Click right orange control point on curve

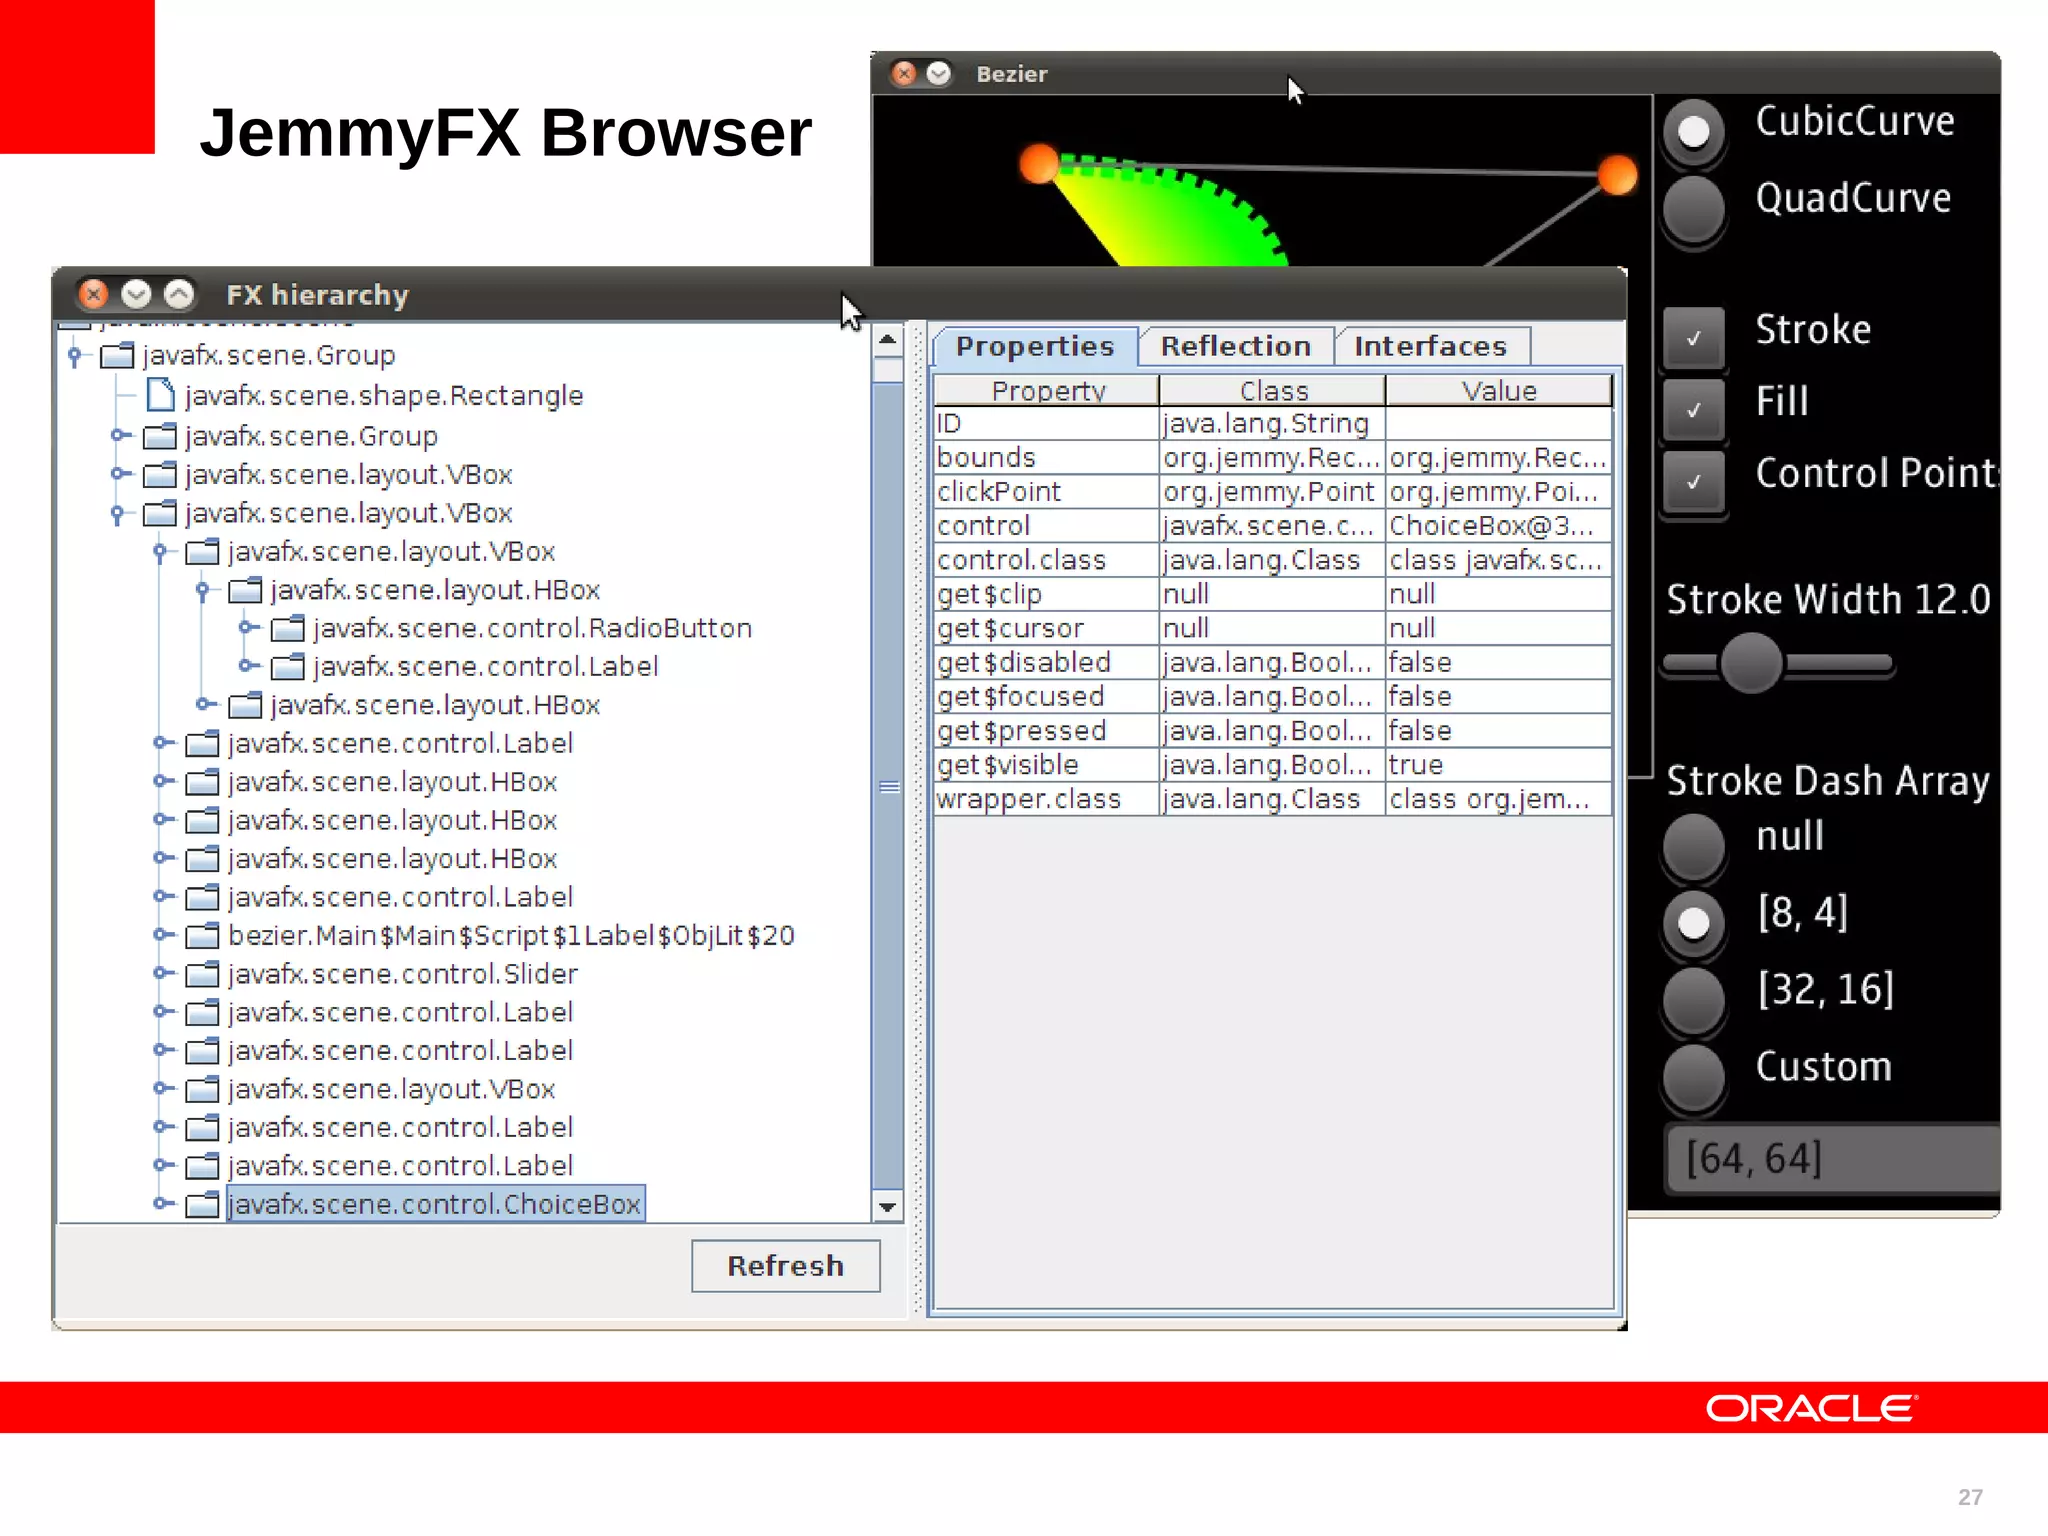pos(1617,174)
